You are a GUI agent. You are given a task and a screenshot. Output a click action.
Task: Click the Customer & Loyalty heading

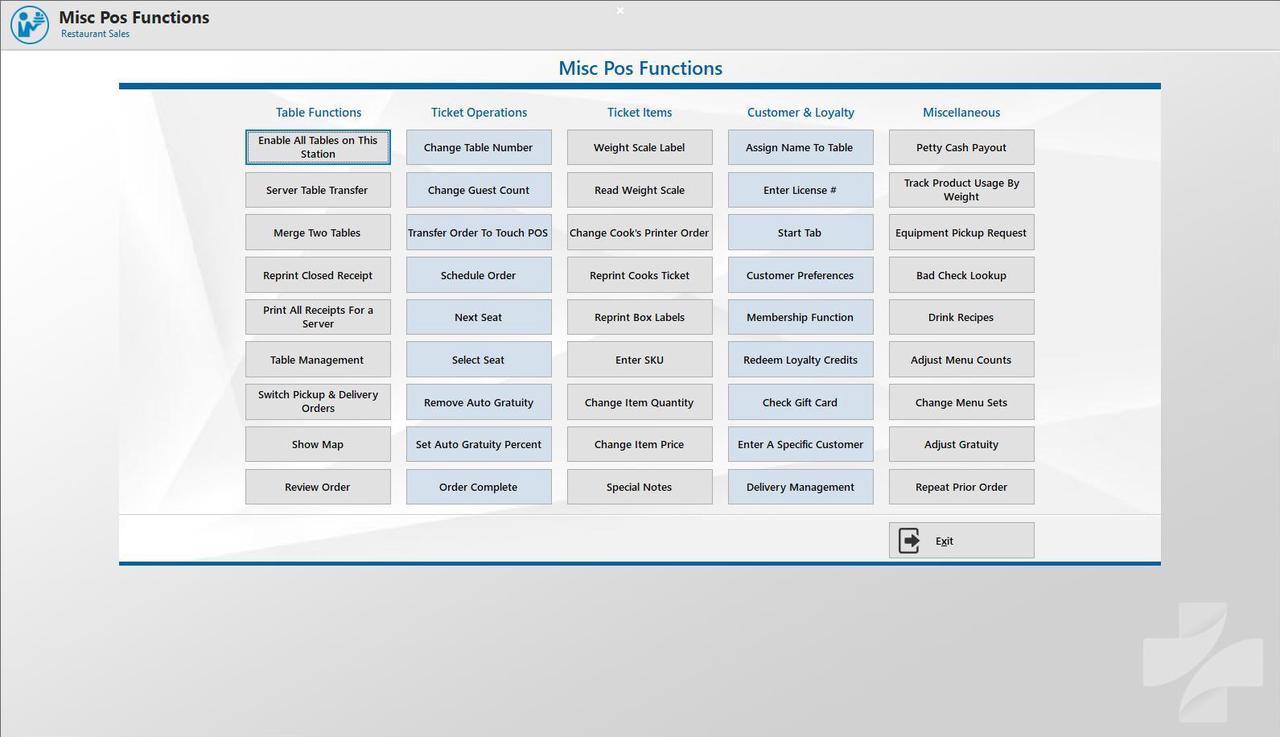(801, 112)
